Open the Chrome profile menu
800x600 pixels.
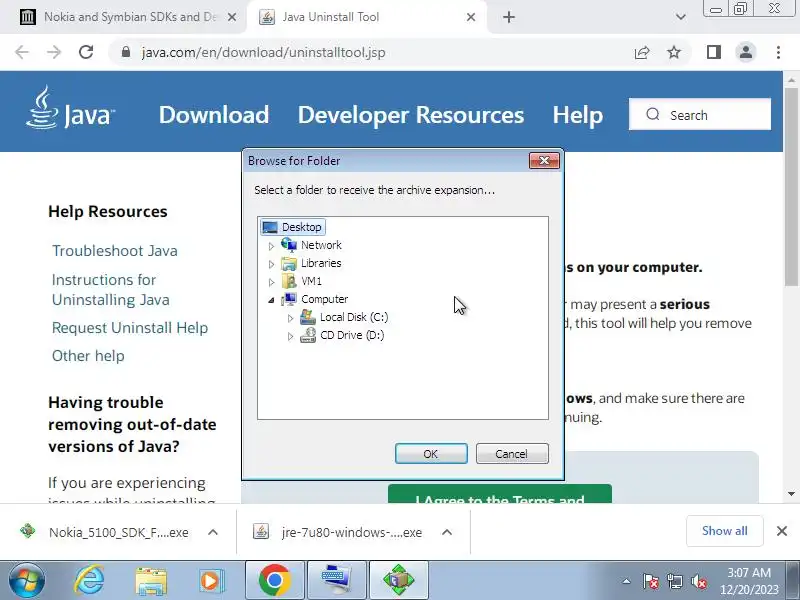coord(745,52)
